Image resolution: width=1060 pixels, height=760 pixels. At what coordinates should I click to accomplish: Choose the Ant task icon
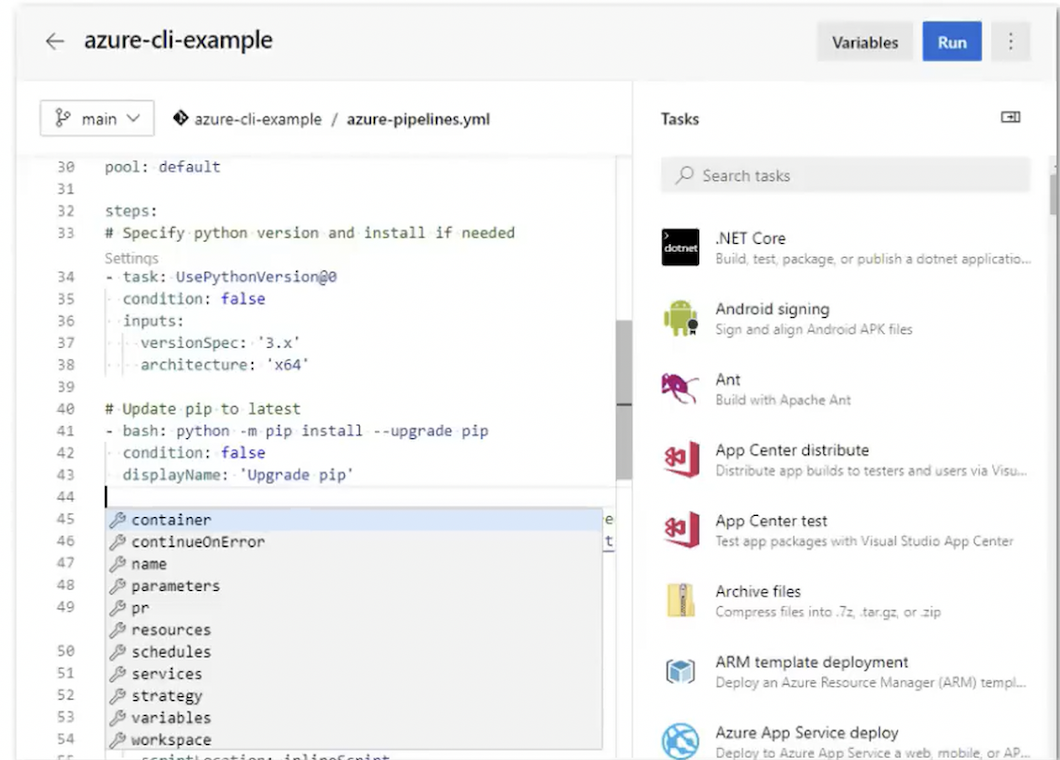pos(680,389)
